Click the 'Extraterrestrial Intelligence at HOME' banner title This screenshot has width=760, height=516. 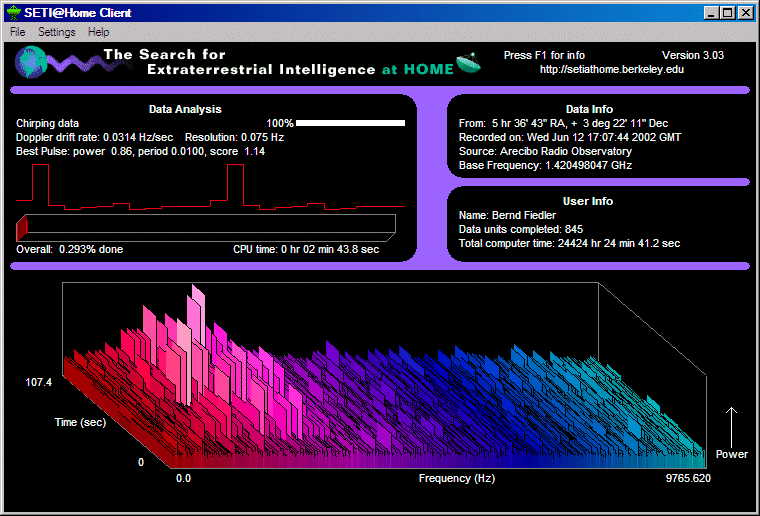[x=301, y=70]
